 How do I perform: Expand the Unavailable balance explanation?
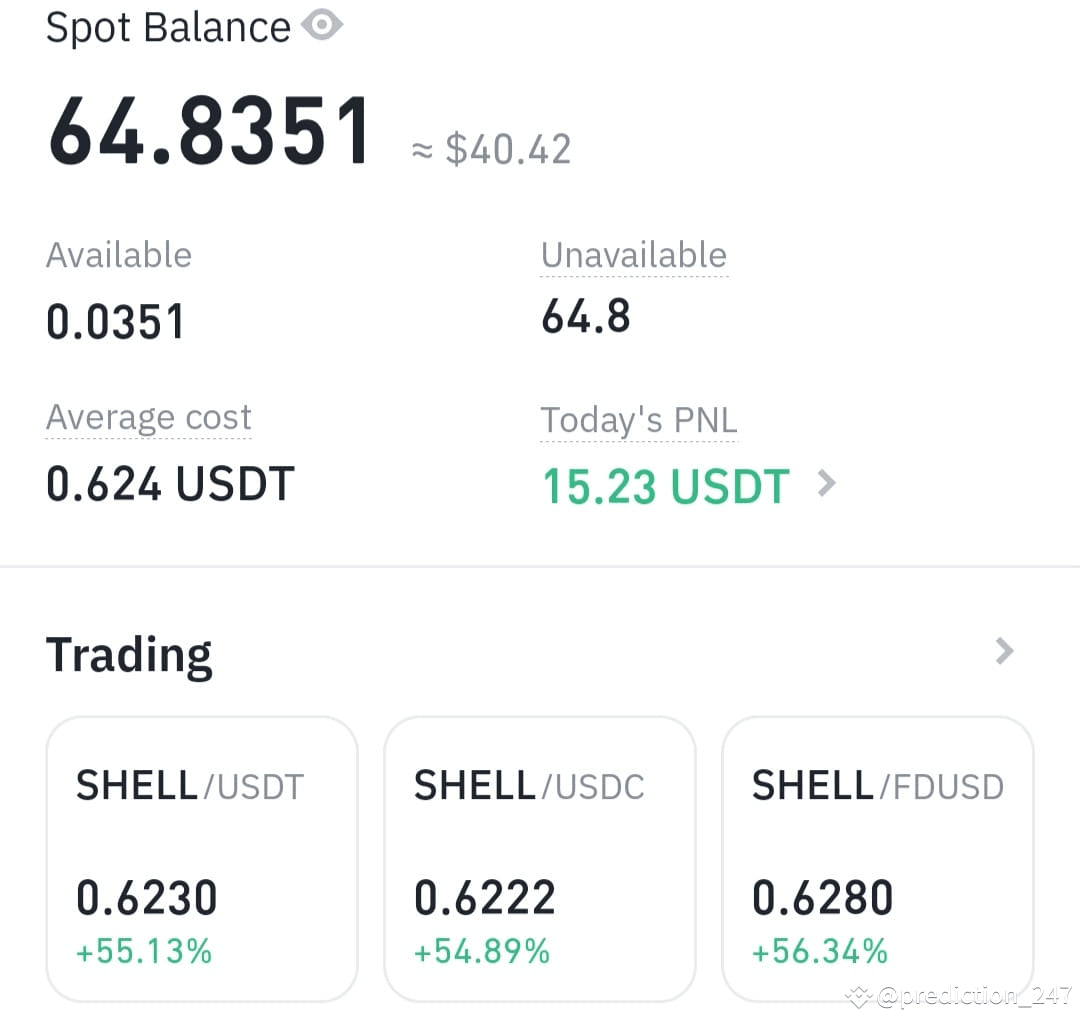pyautogui.click(x=634, y=255)
